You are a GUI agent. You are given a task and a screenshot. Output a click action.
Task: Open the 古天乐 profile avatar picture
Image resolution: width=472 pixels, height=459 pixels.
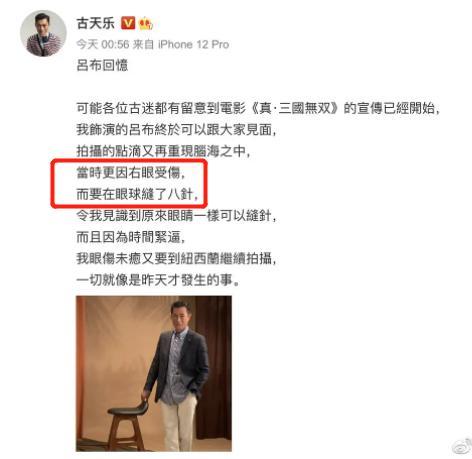(x=43, y=33)
